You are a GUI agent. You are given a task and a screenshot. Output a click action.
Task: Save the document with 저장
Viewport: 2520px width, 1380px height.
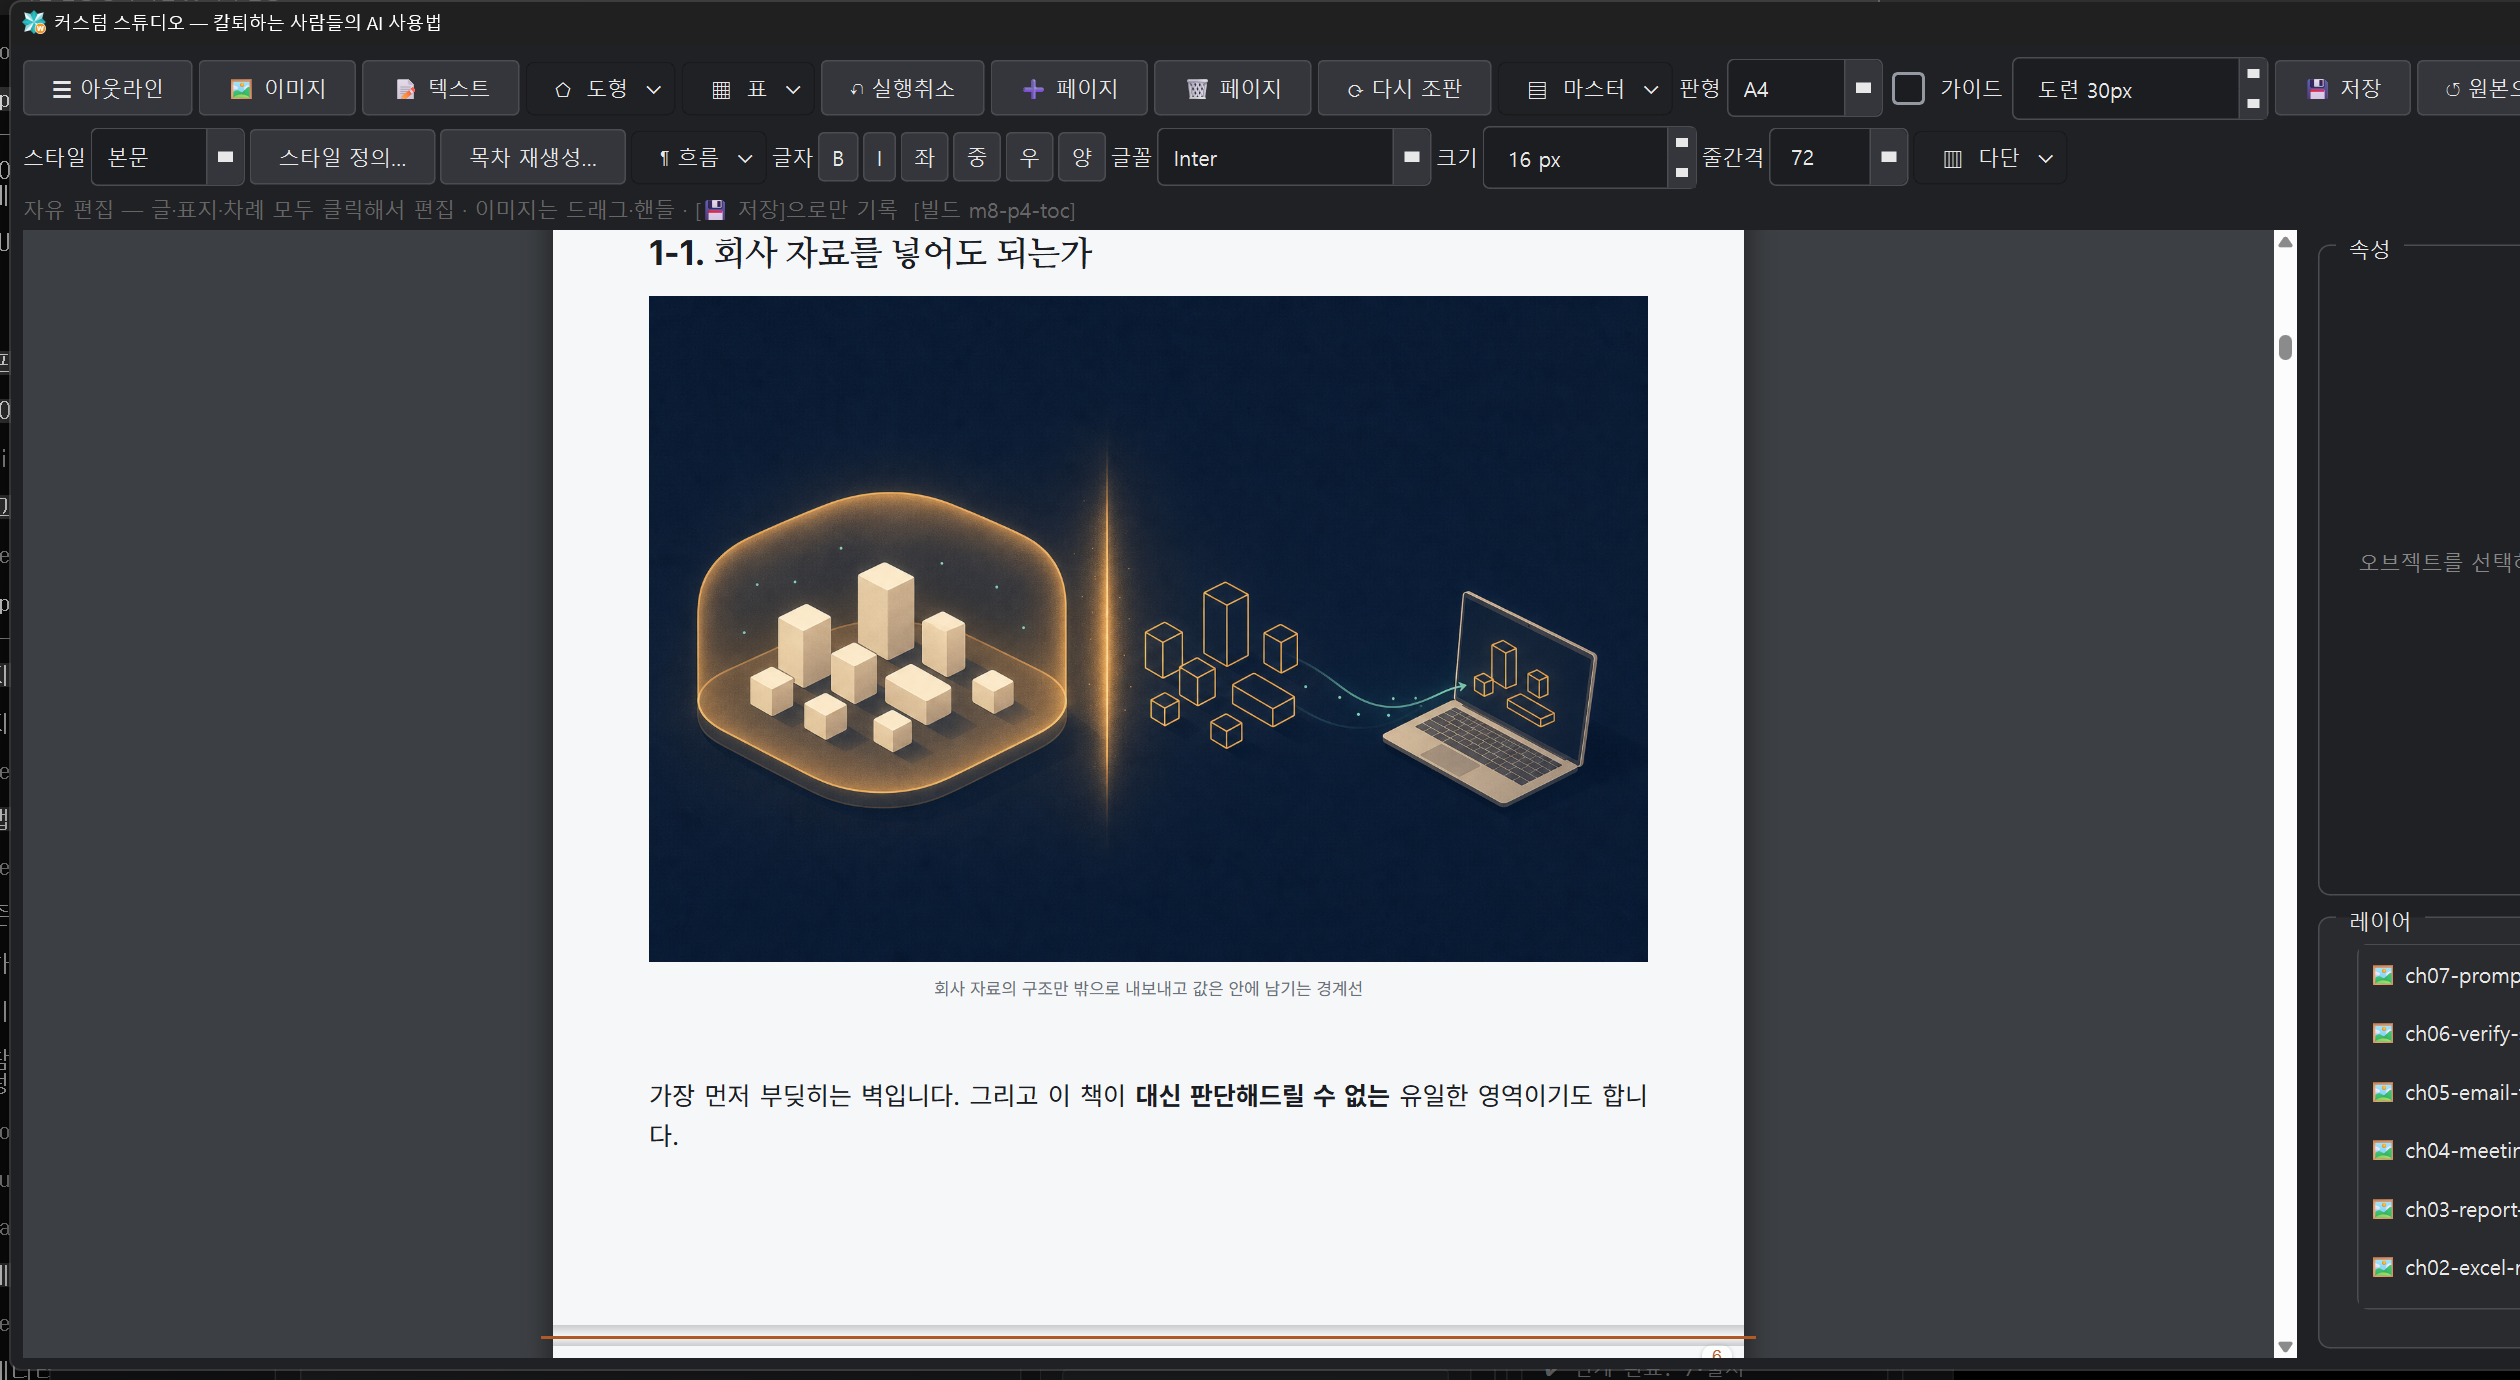[2343, 89]
